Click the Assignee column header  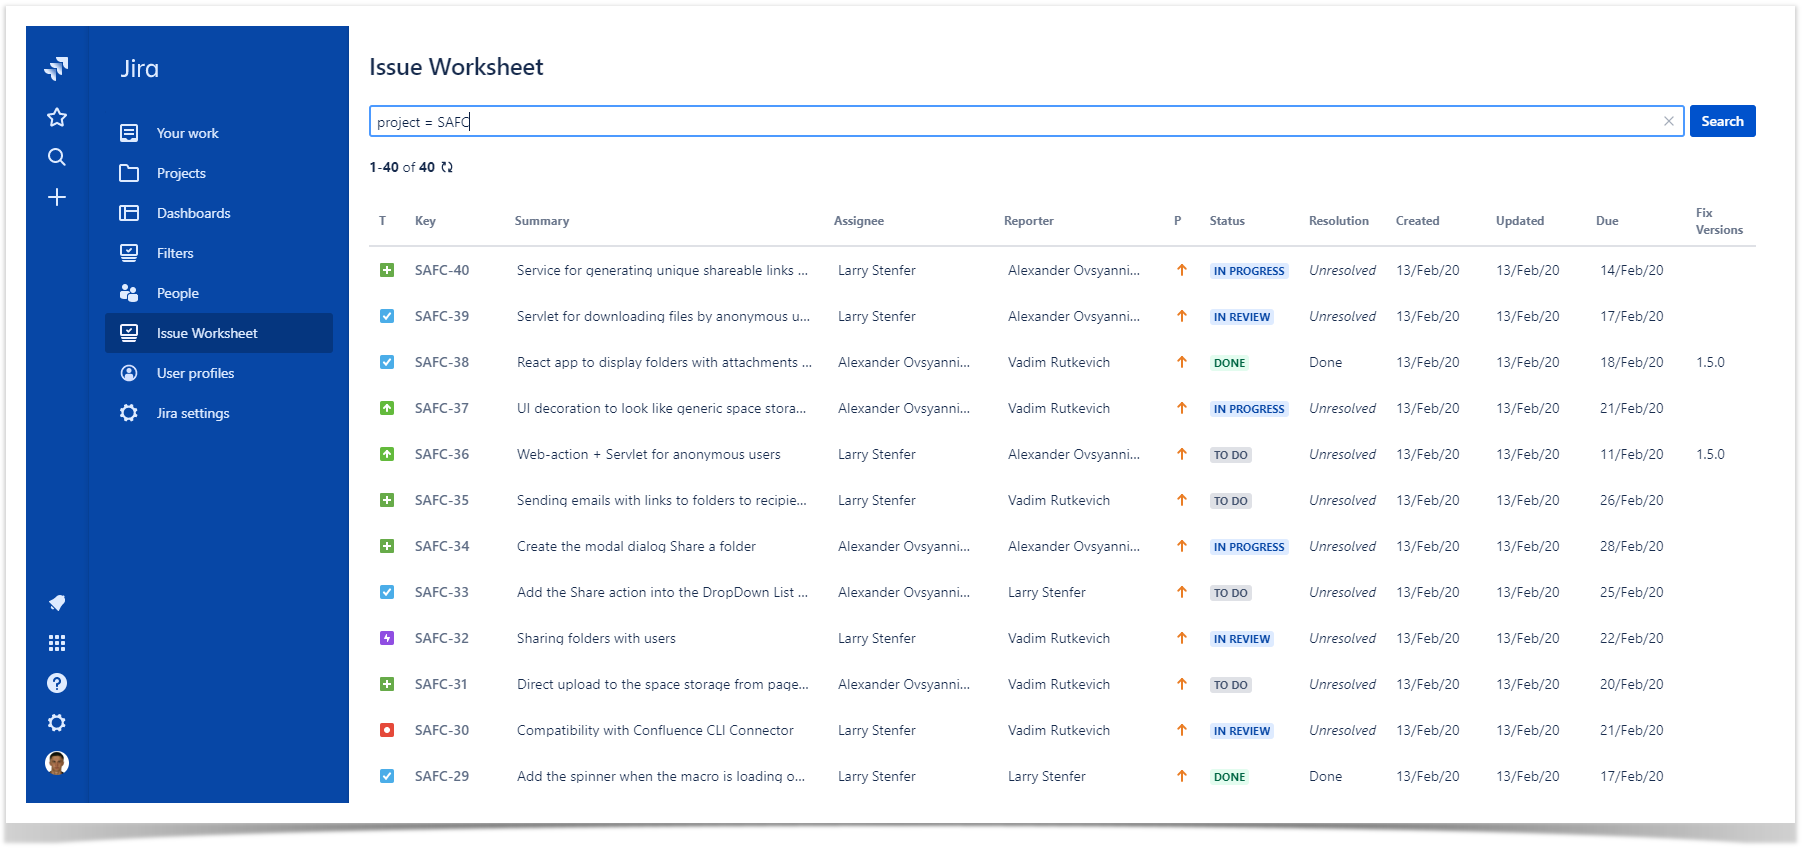point(858,221)
